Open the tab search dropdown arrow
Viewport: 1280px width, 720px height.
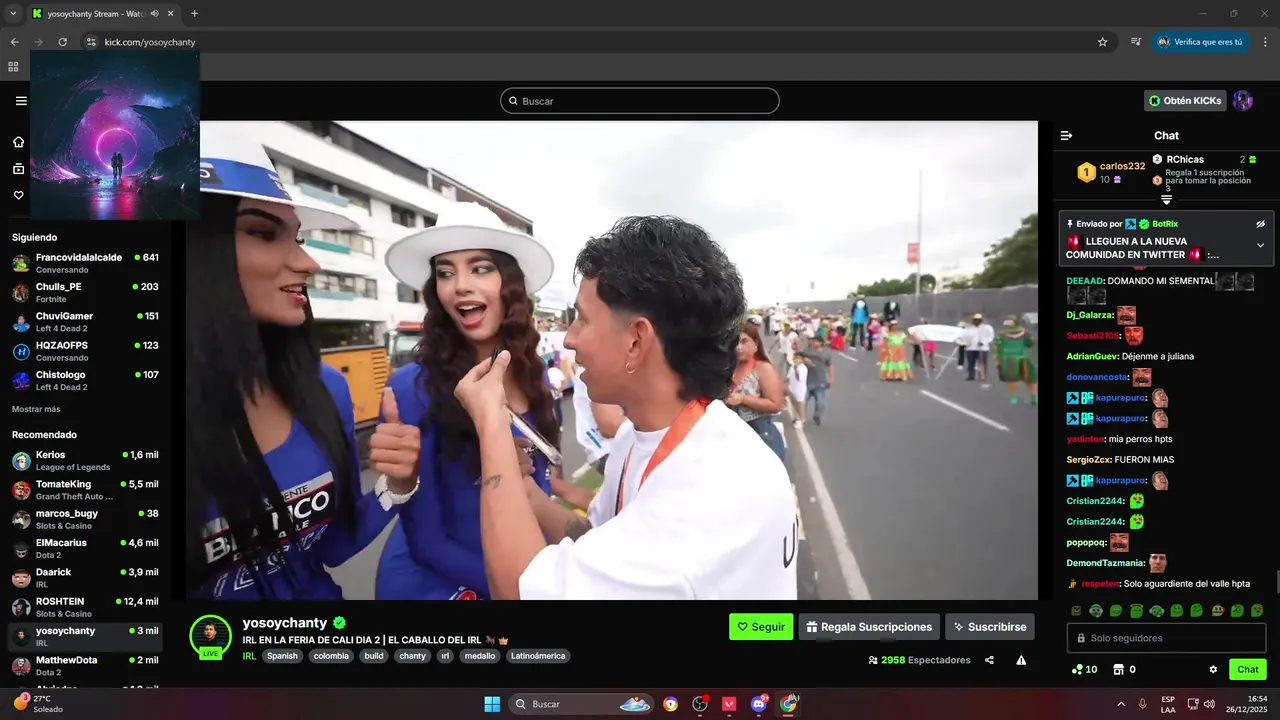[x=13, y=14]
